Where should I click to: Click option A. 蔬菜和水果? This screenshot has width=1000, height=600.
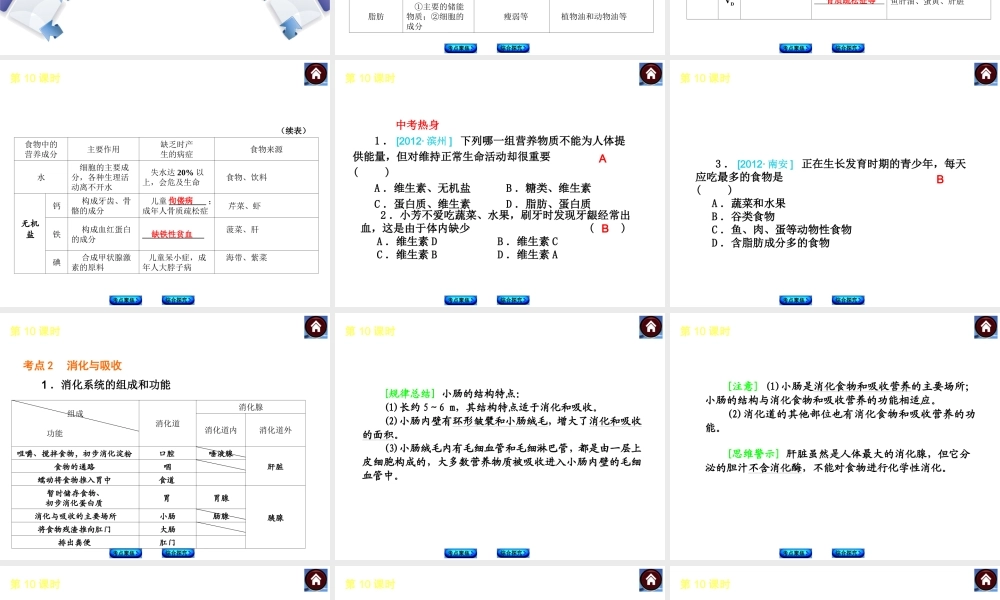(748, 203)
